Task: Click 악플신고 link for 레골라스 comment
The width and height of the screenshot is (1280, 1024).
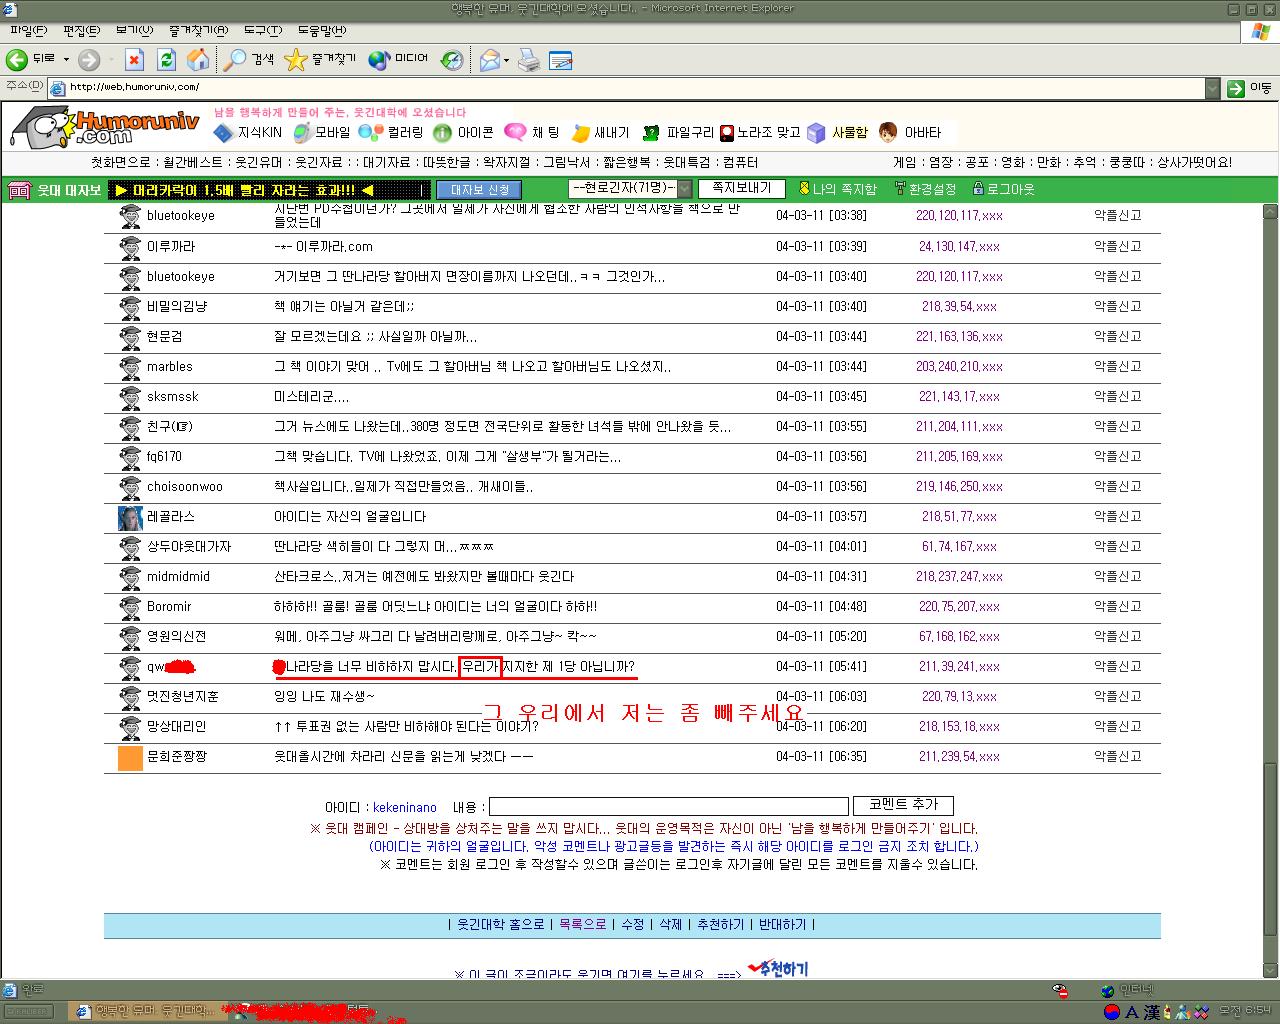Action: (1117, 516)
